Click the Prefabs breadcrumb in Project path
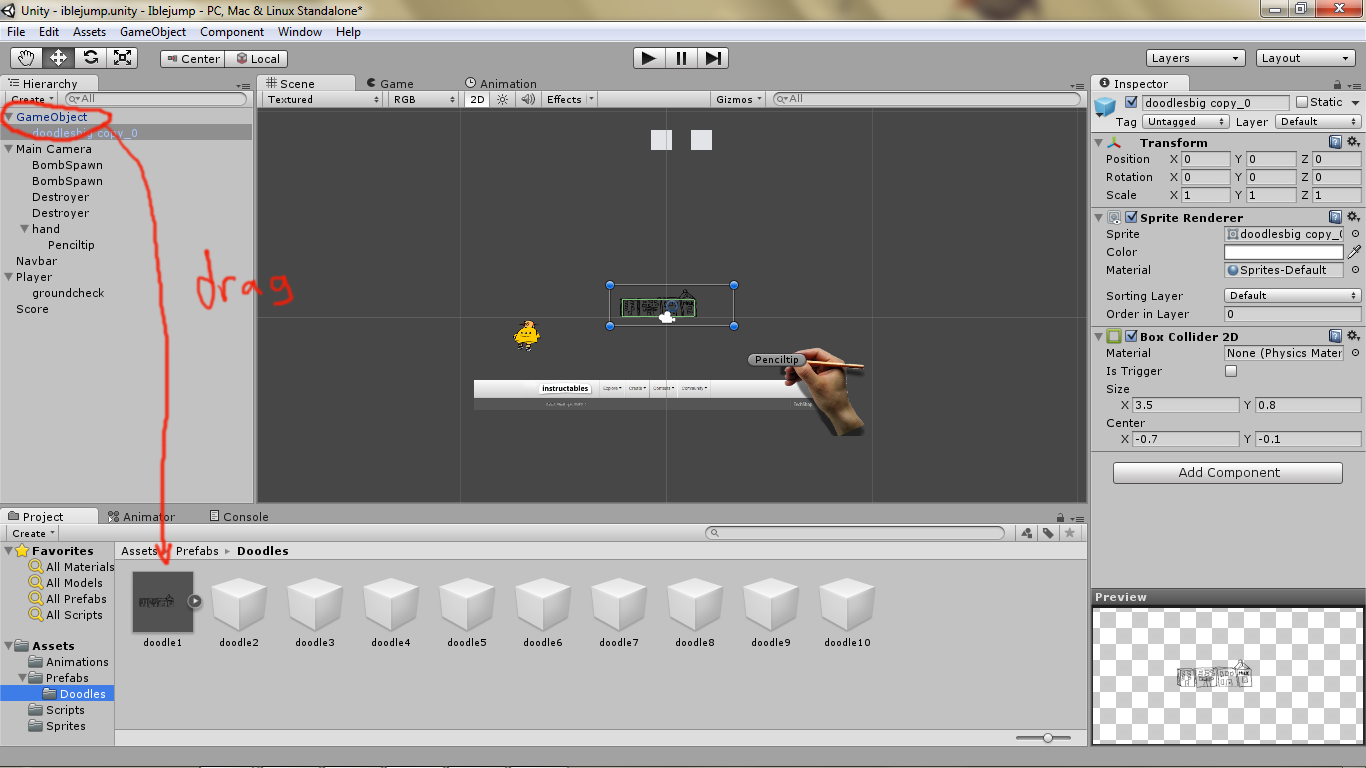 pos(198,551)
